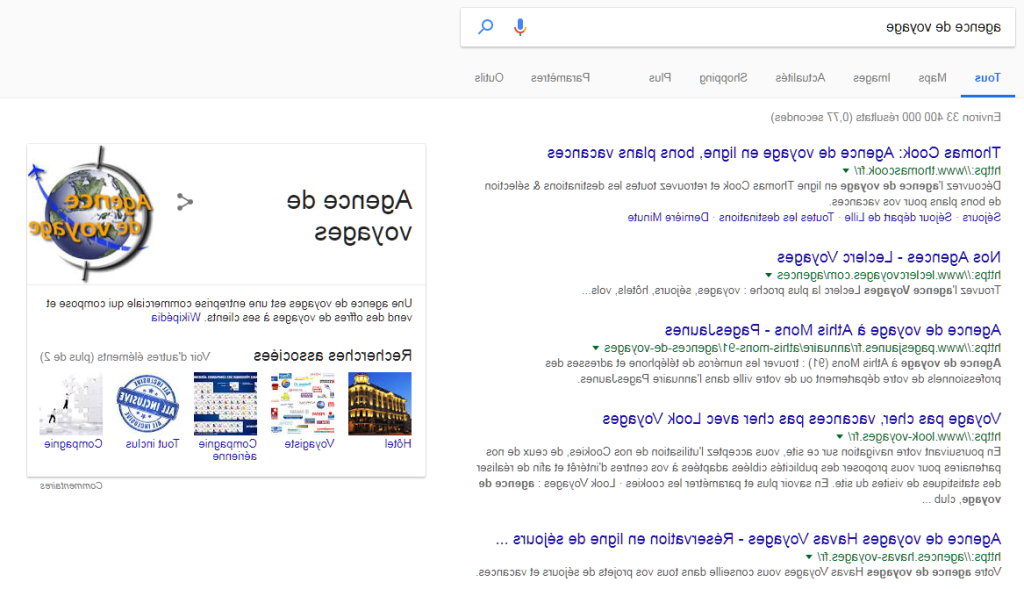Open 'Toutes les destinations' sitelink
1024x589 pixels.
776,217
